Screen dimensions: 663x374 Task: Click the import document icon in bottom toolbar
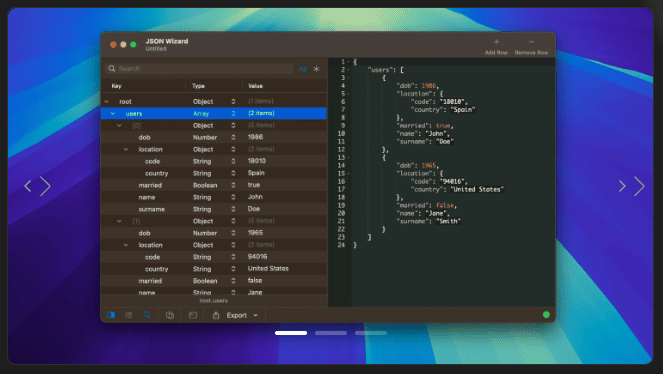coord(170,315)
